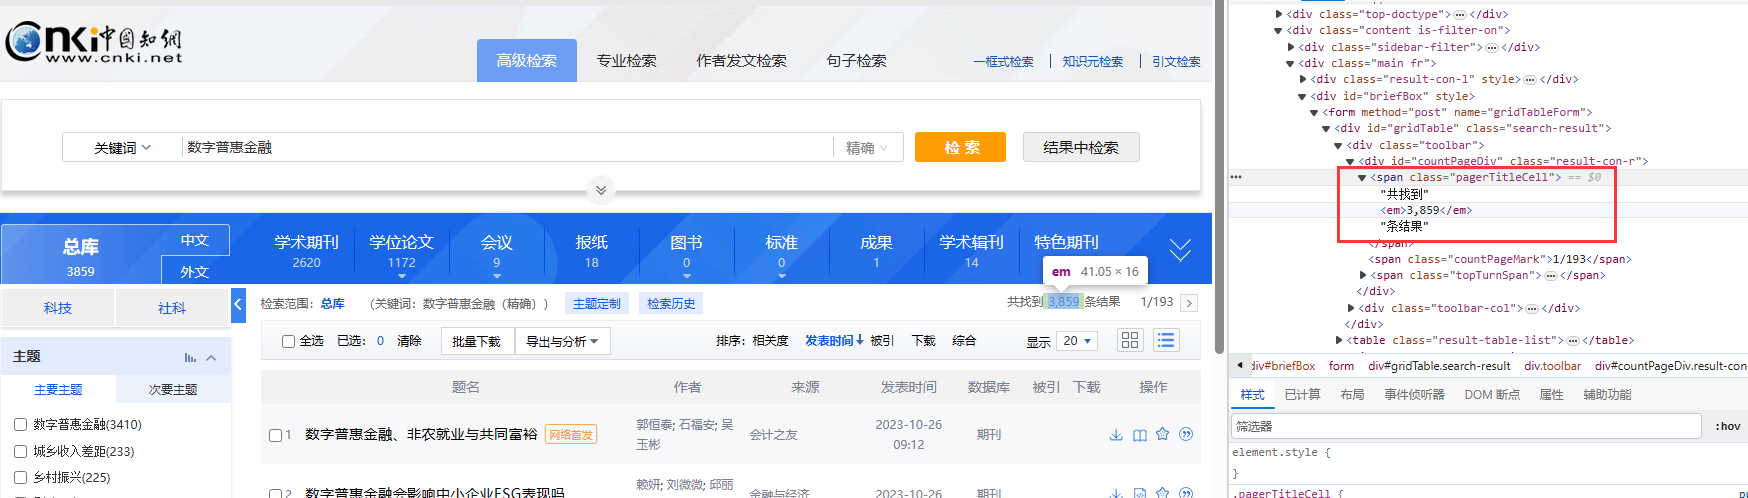Open the 关键词 search field dropdown
Viewport: 1748px width, 498px height.
point(122,148)
